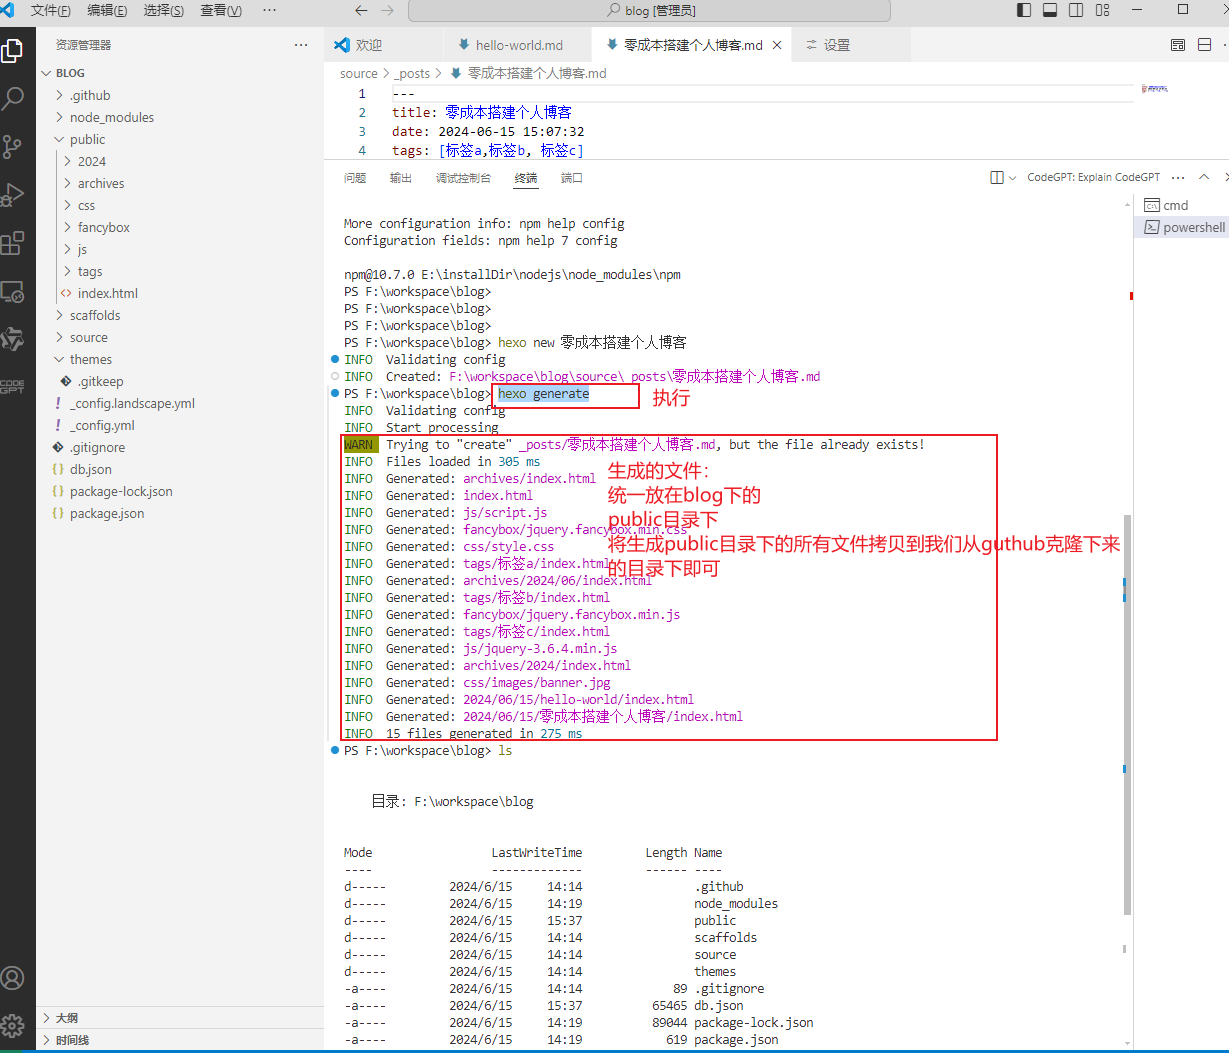Image resolution: width=1229 pixels, height=1053 pixels.
Task: Toggle the bottom panel layout button
Action: (x=1050, y=10)
